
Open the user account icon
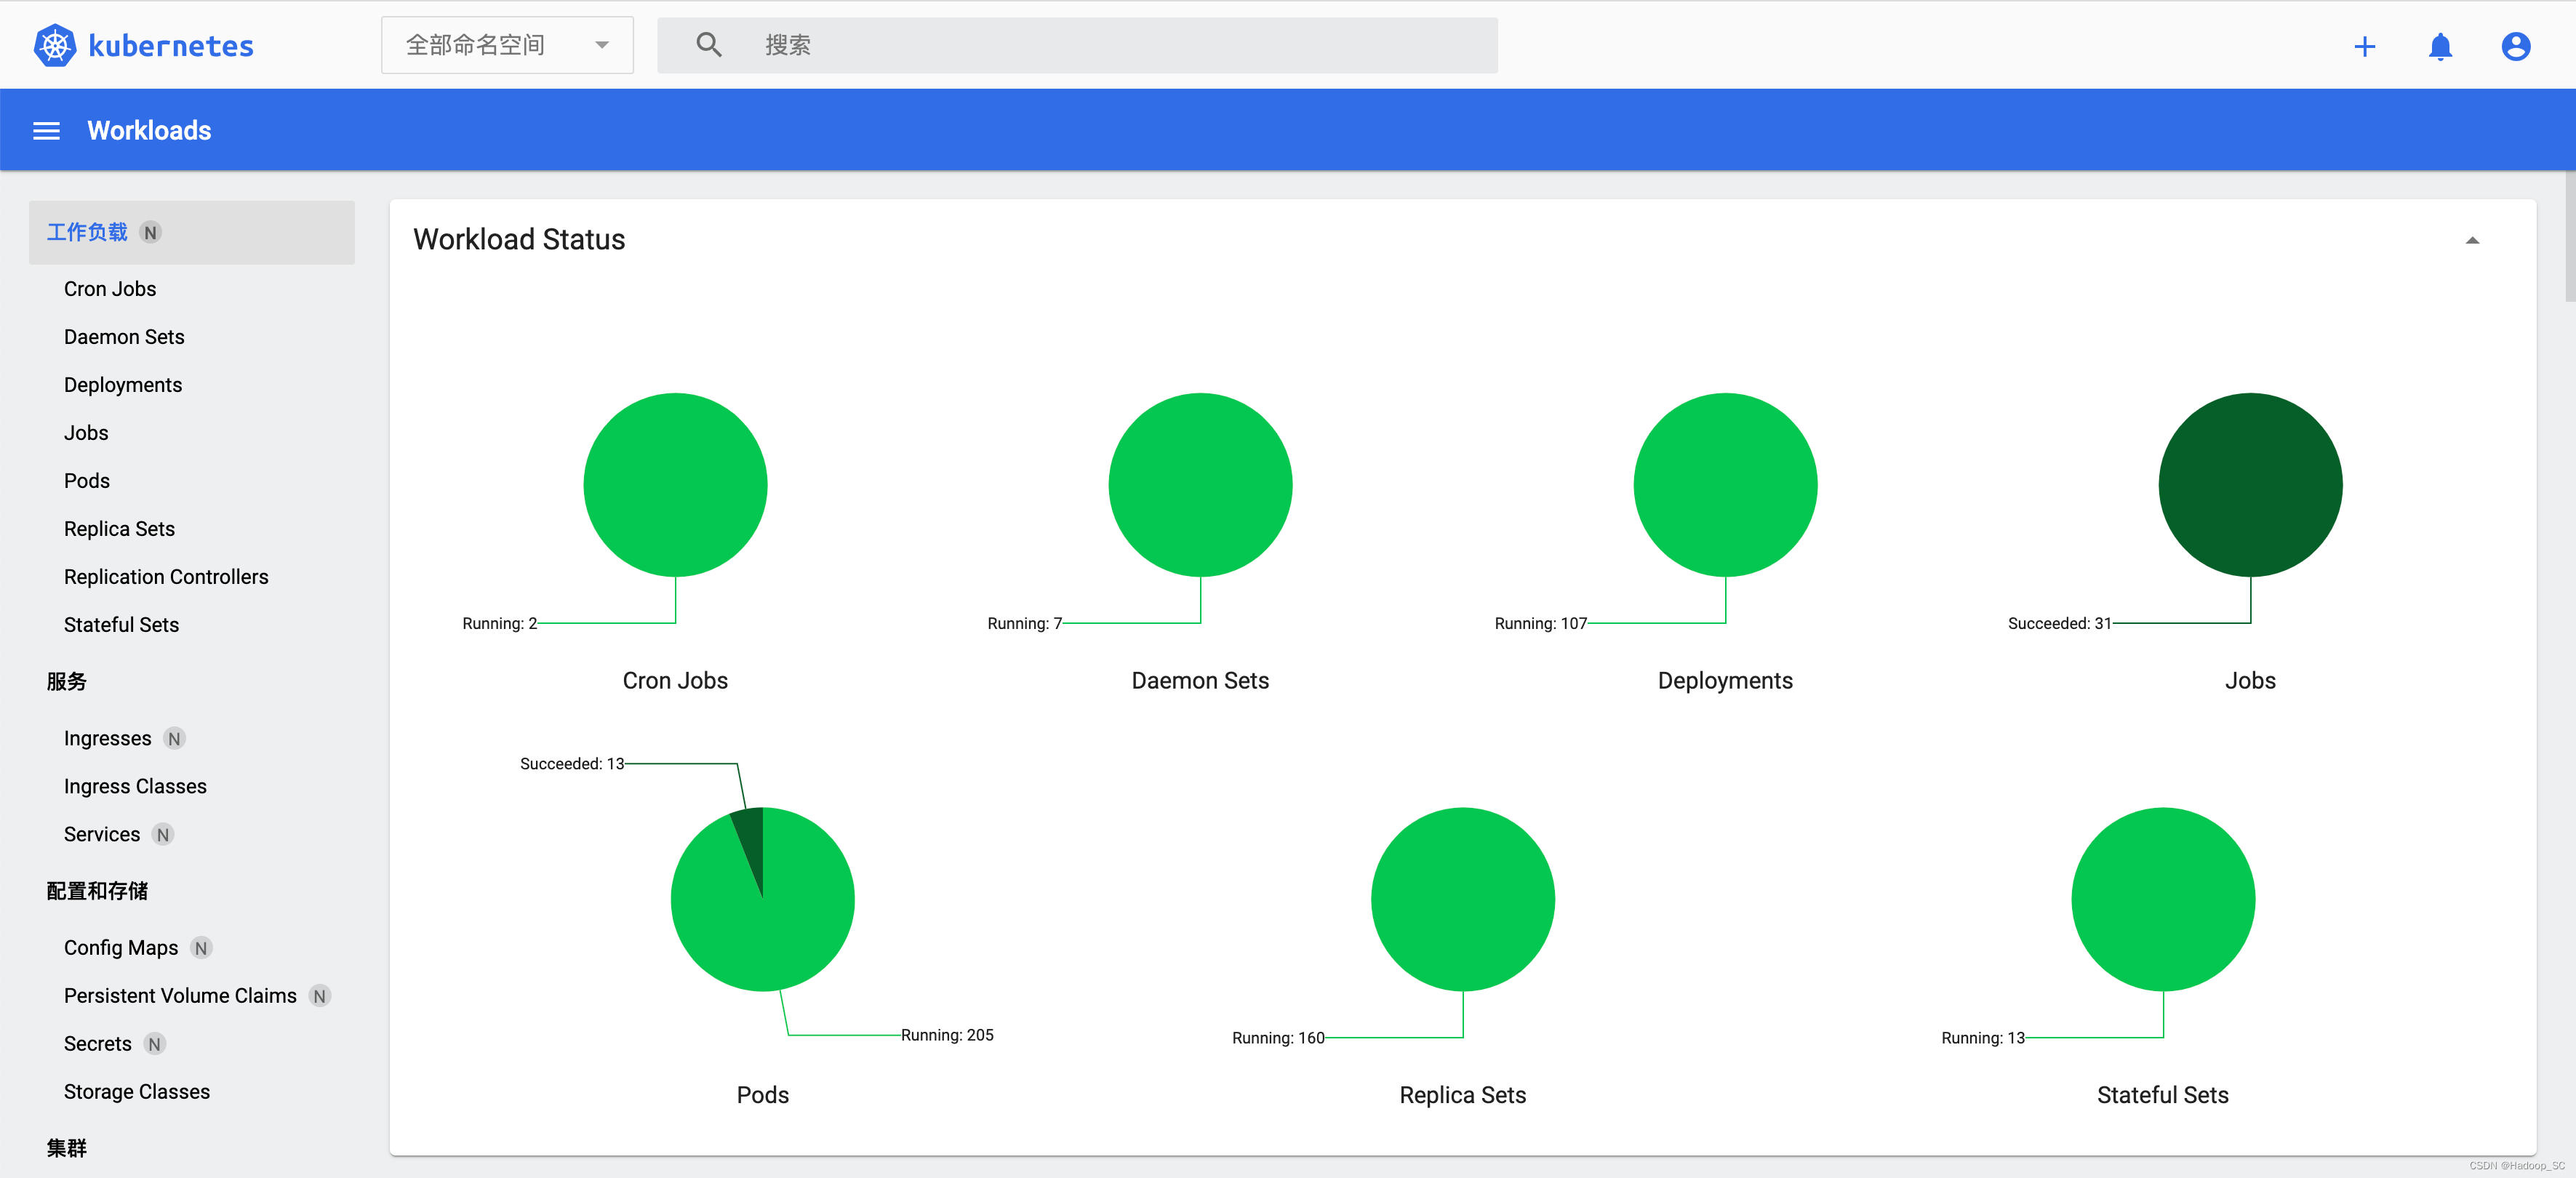click(2515, 46)
